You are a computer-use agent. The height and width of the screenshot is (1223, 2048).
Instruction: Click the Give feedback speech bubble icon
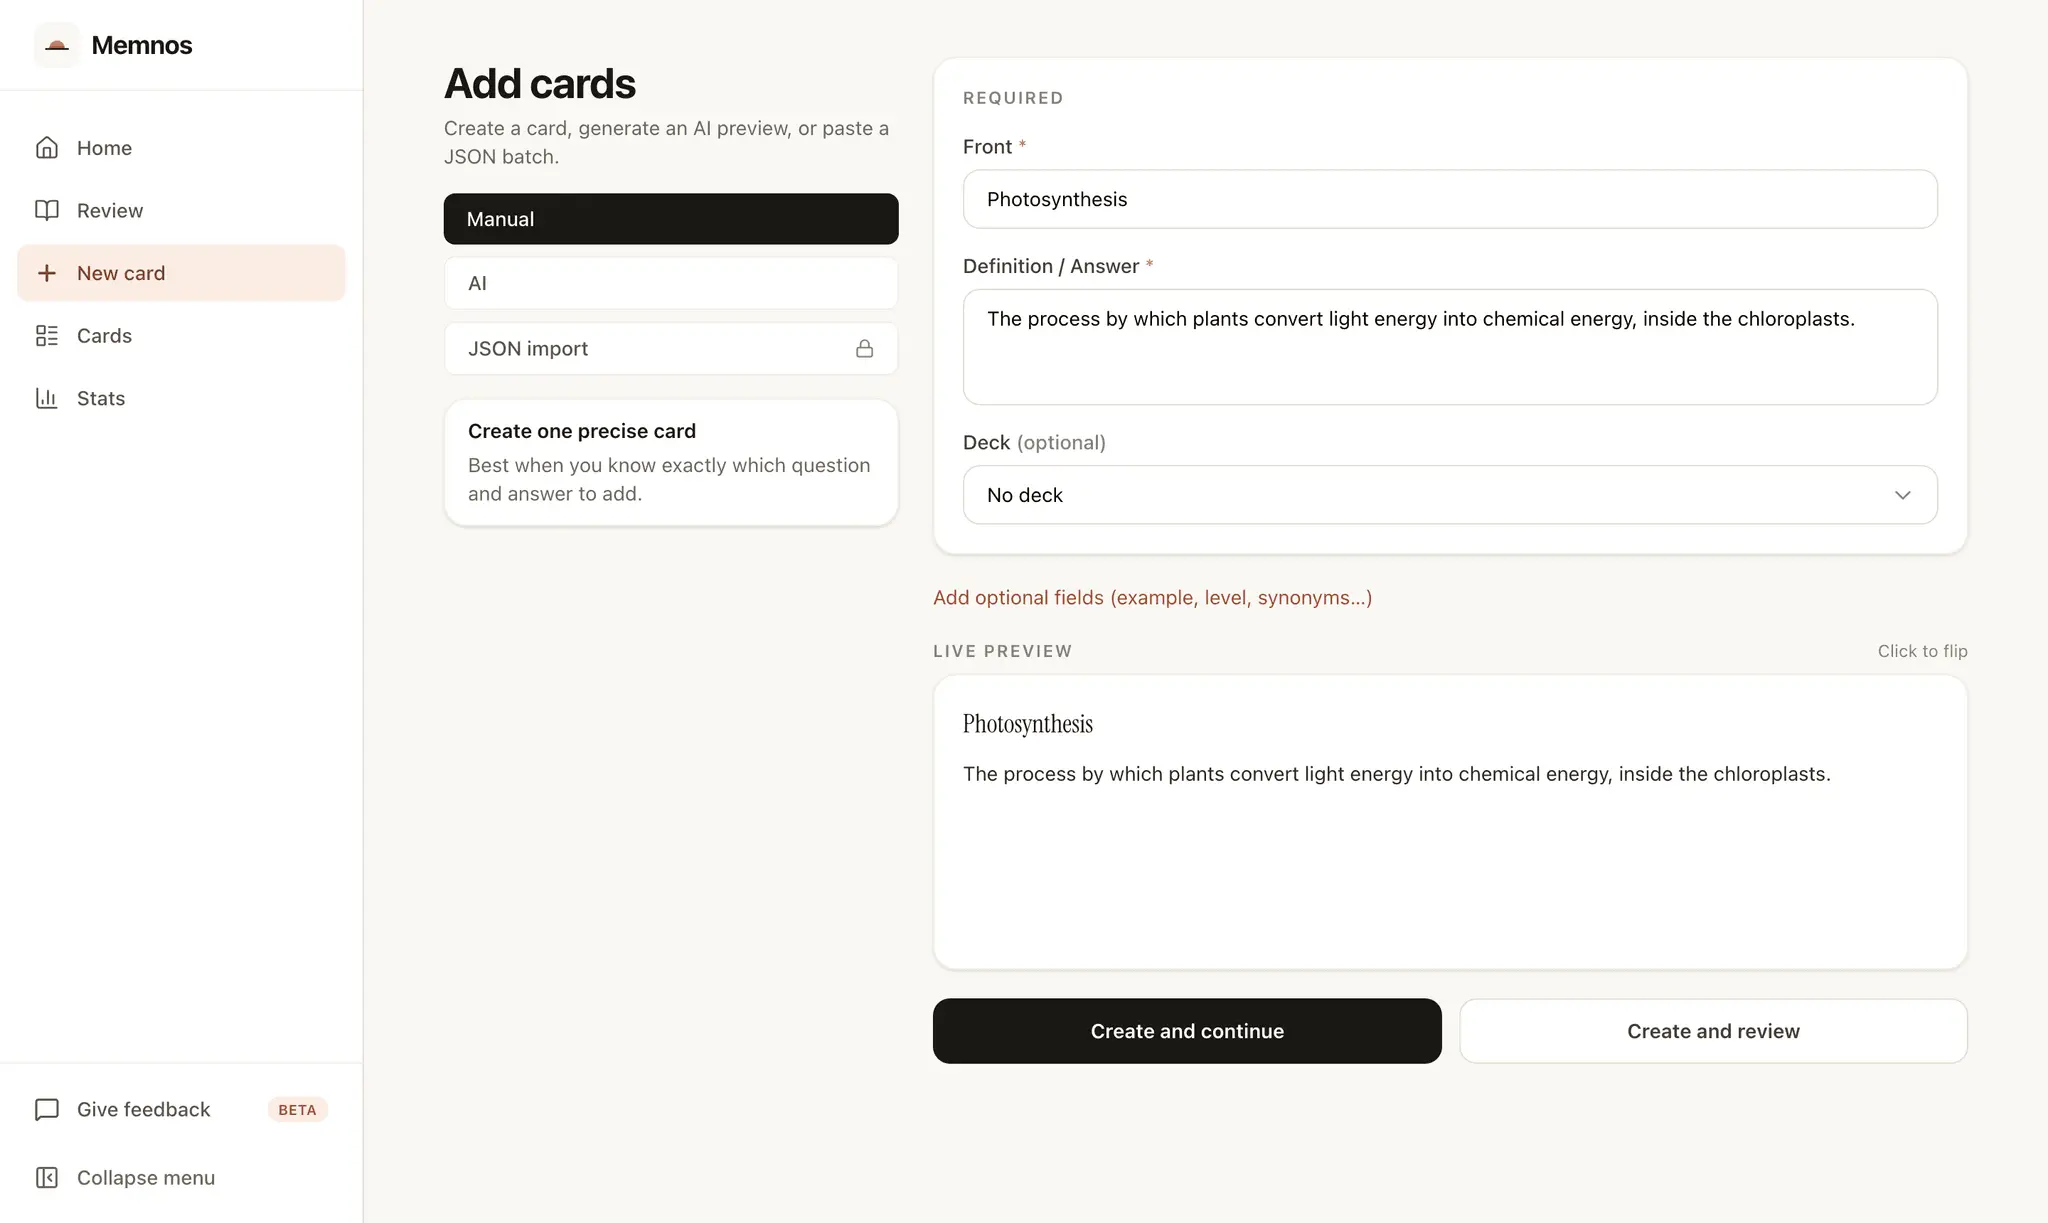(47, 1110)
